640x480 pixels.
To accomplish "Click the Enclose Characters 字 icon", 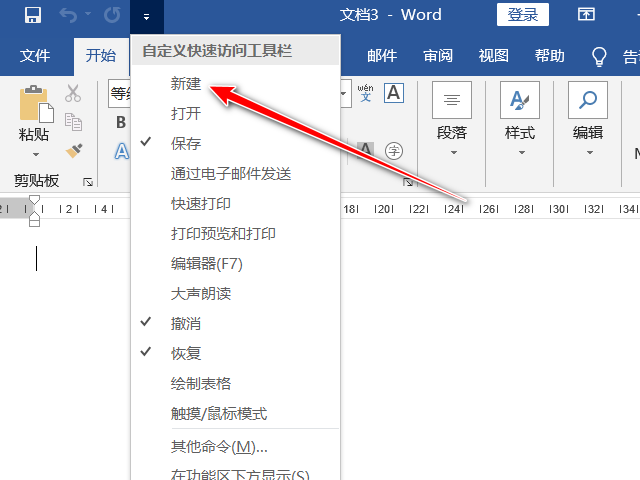I will tap(394, 151).
